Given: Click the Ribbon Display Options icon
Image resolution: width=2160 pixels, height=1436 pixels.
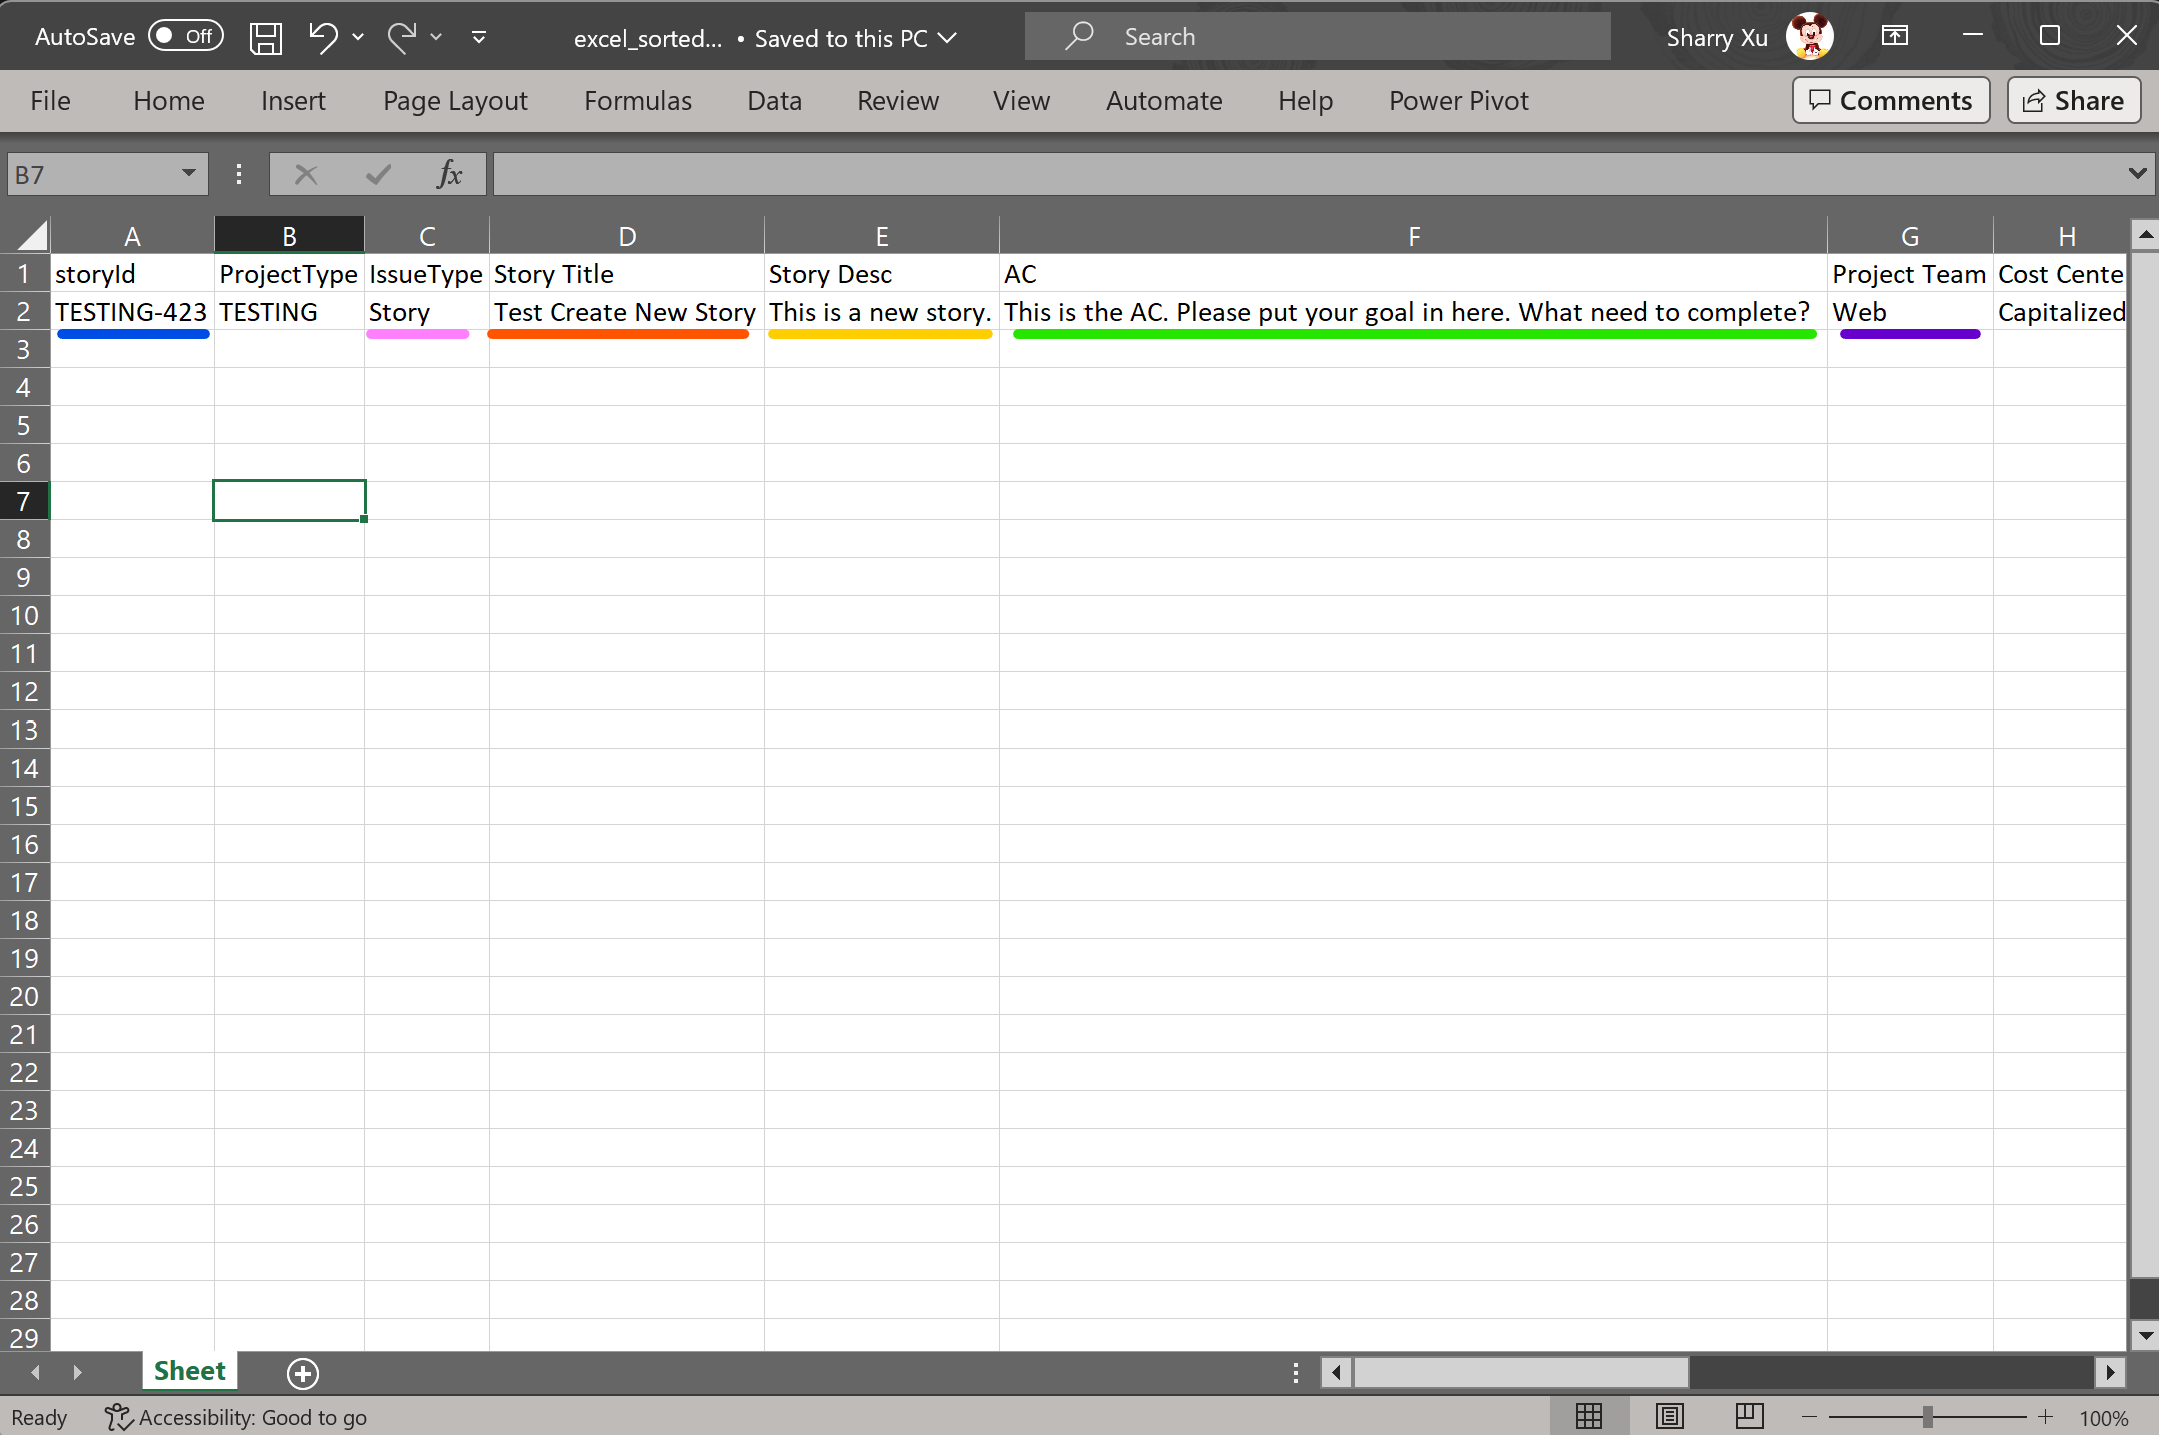Looking at the screenshot, I should pos(1895,37).
